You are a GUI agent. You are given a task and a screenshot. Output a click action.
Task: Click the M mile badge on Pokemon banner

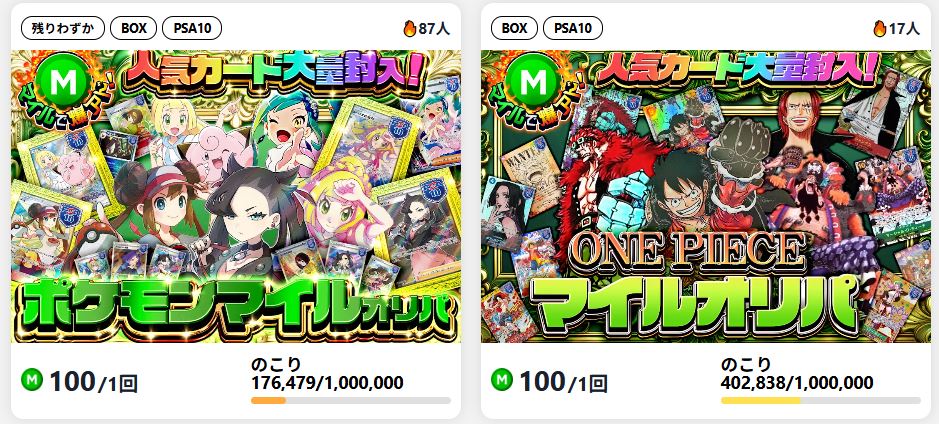pyautogui.click(x=63, y=84)
